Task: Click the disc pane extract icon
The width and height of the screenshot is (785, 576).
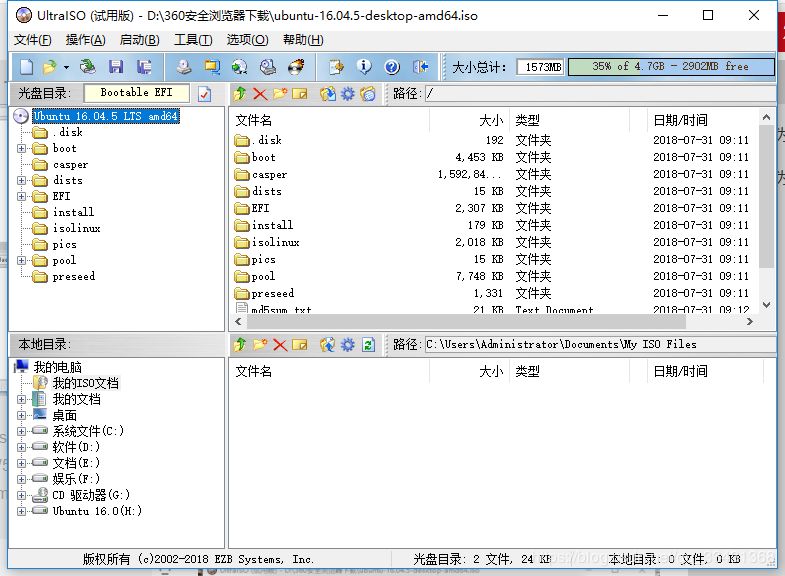Action: pos(328,94)
